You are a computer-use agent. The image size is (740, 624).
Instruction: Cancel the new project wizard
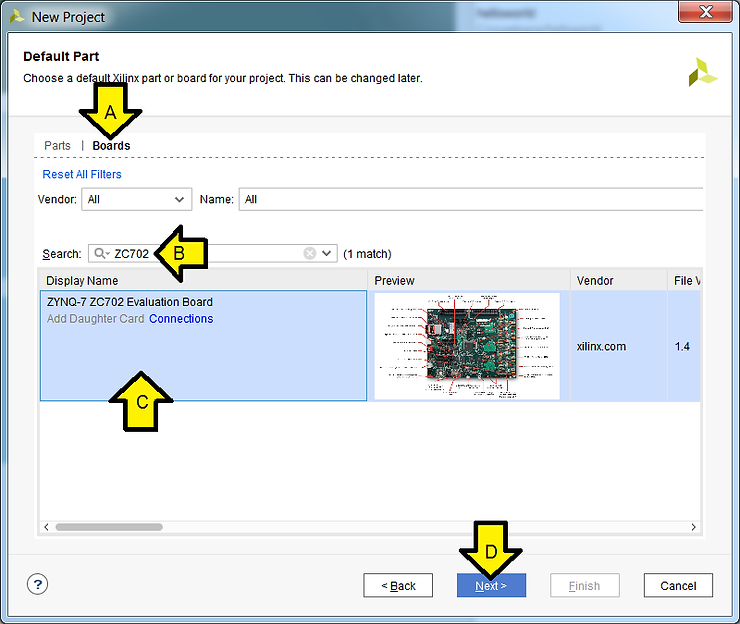click(x=677, y=585)
